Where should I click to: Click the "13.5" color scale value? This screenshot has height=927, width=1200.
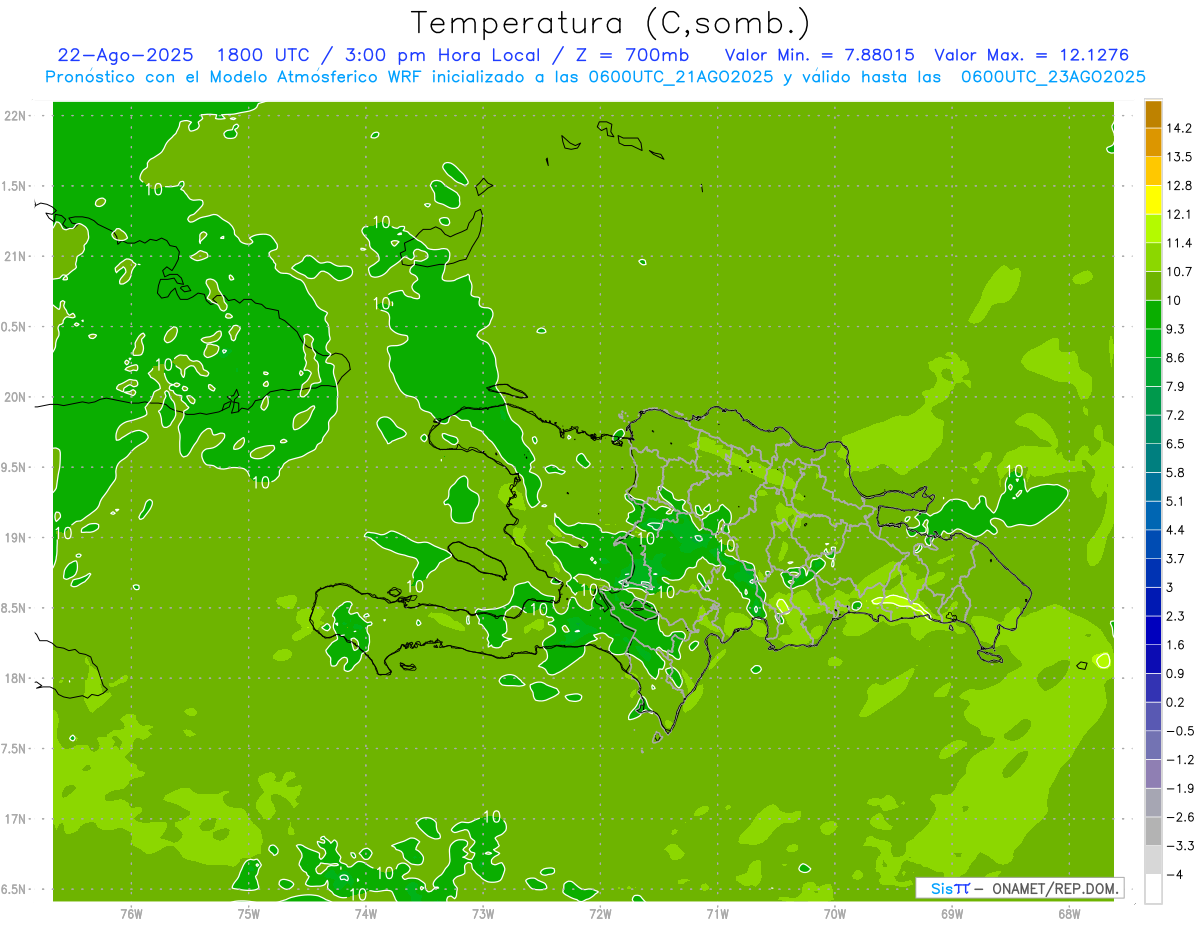[1180, 157]
